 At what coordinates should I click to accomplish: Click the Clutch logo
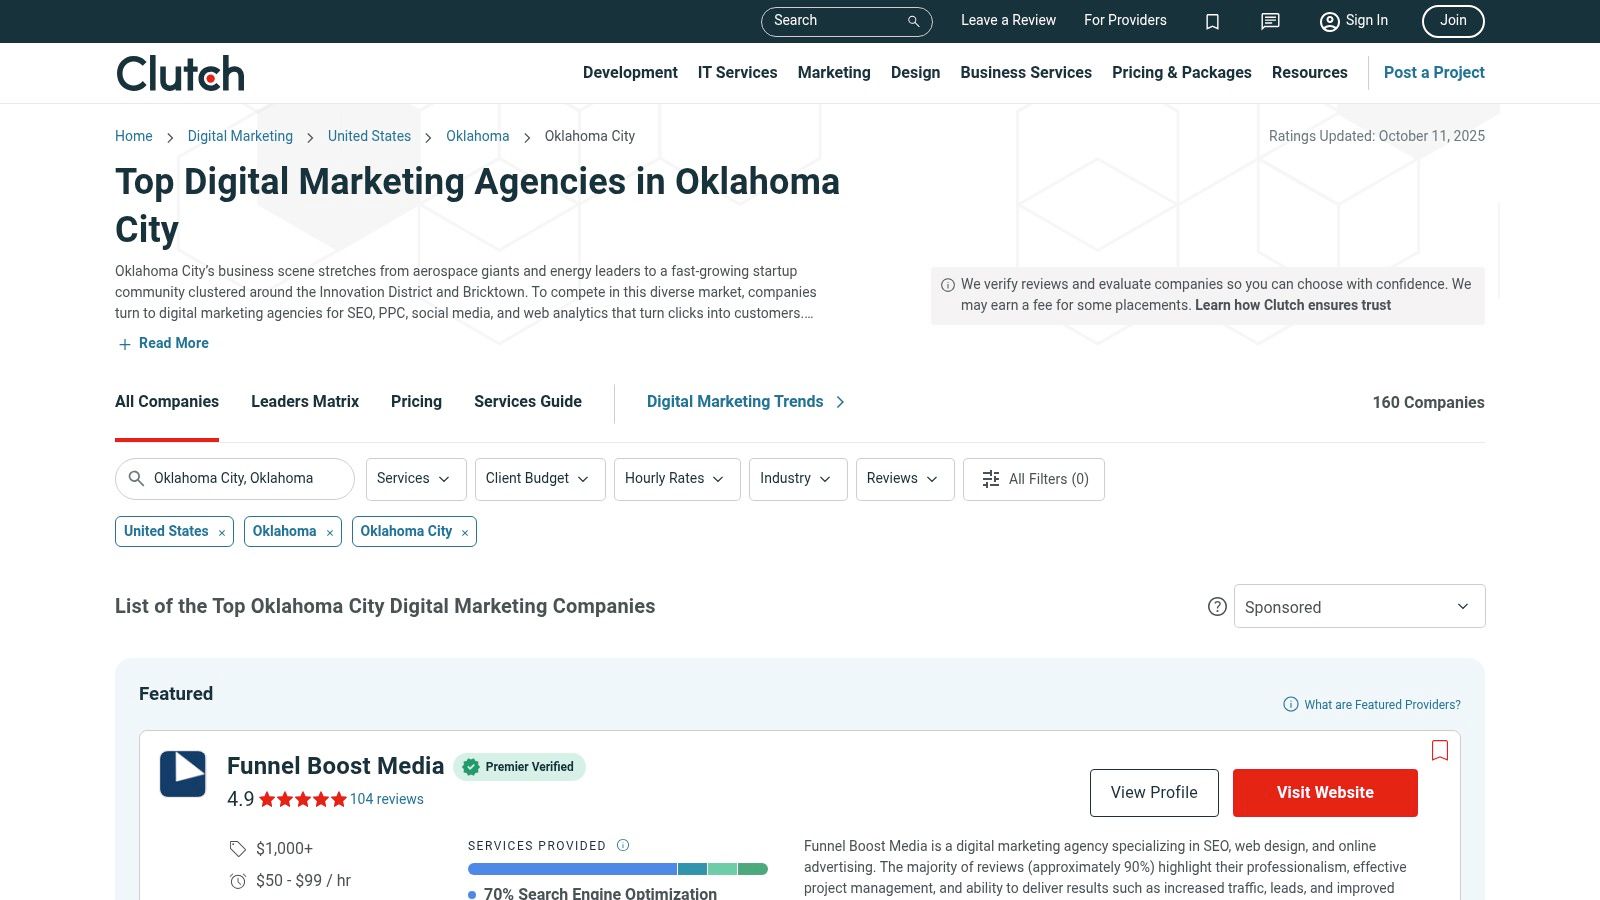click(180, 74)
